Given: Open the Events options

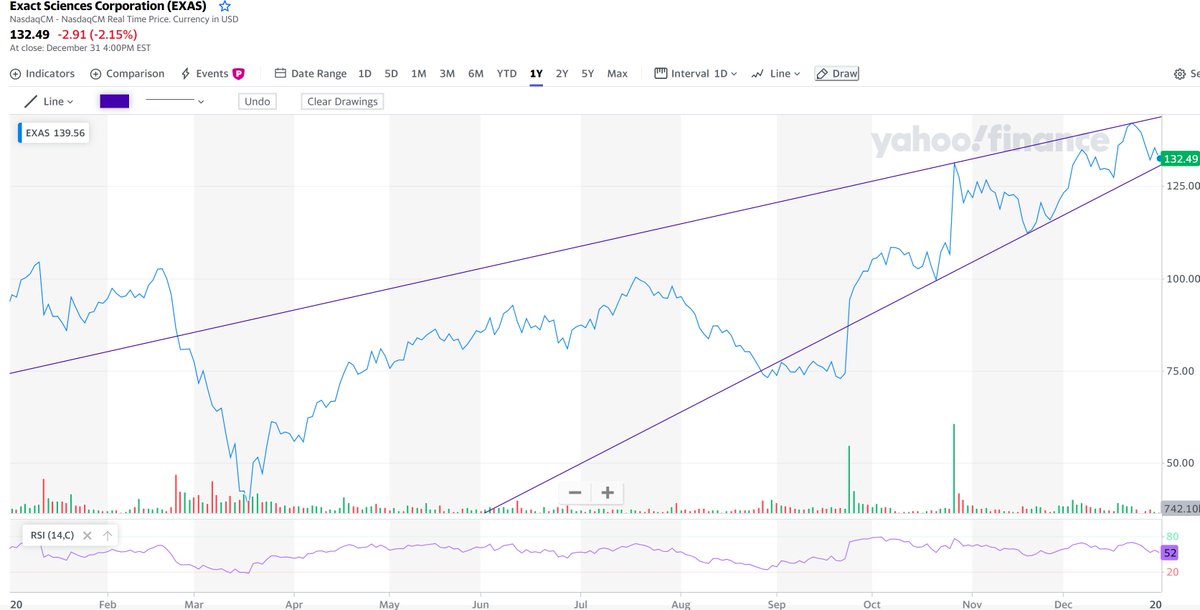Looking at the screenshot, I should tap(204, 74).
